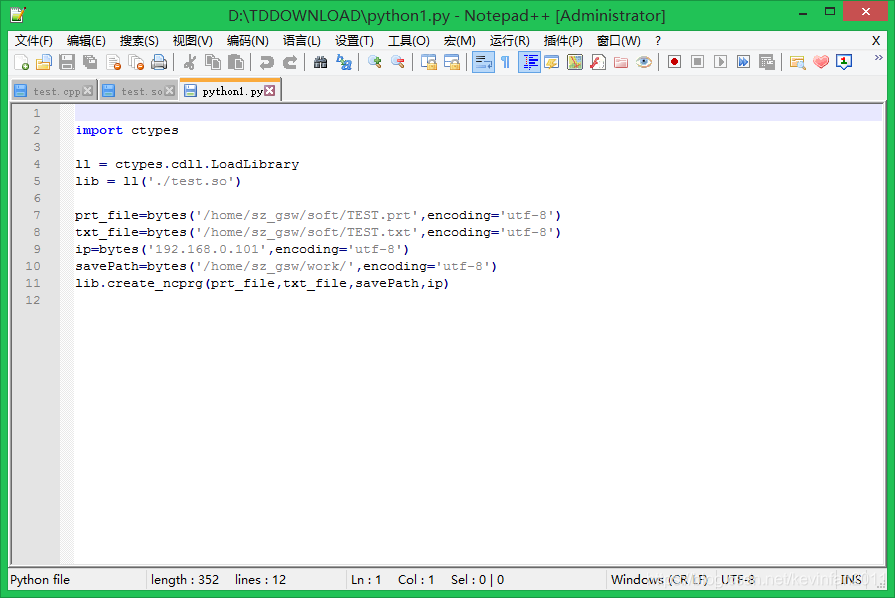Open the 编辑(E) menu

[86, 41]
